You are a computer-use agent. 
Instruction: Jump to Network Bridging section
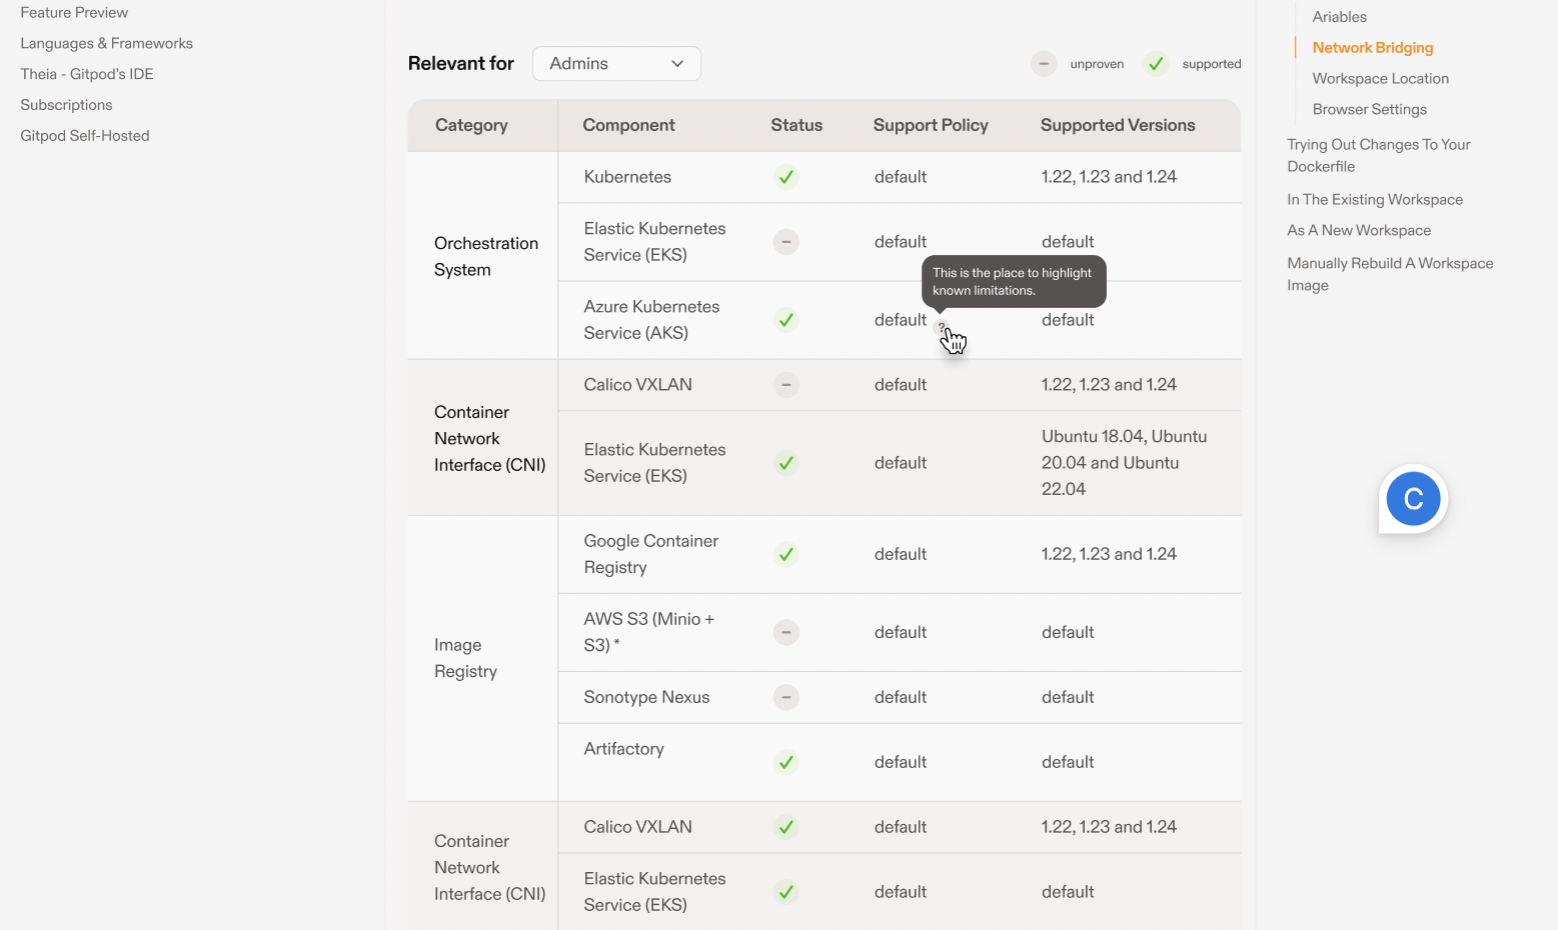(x=1372, y=48)
